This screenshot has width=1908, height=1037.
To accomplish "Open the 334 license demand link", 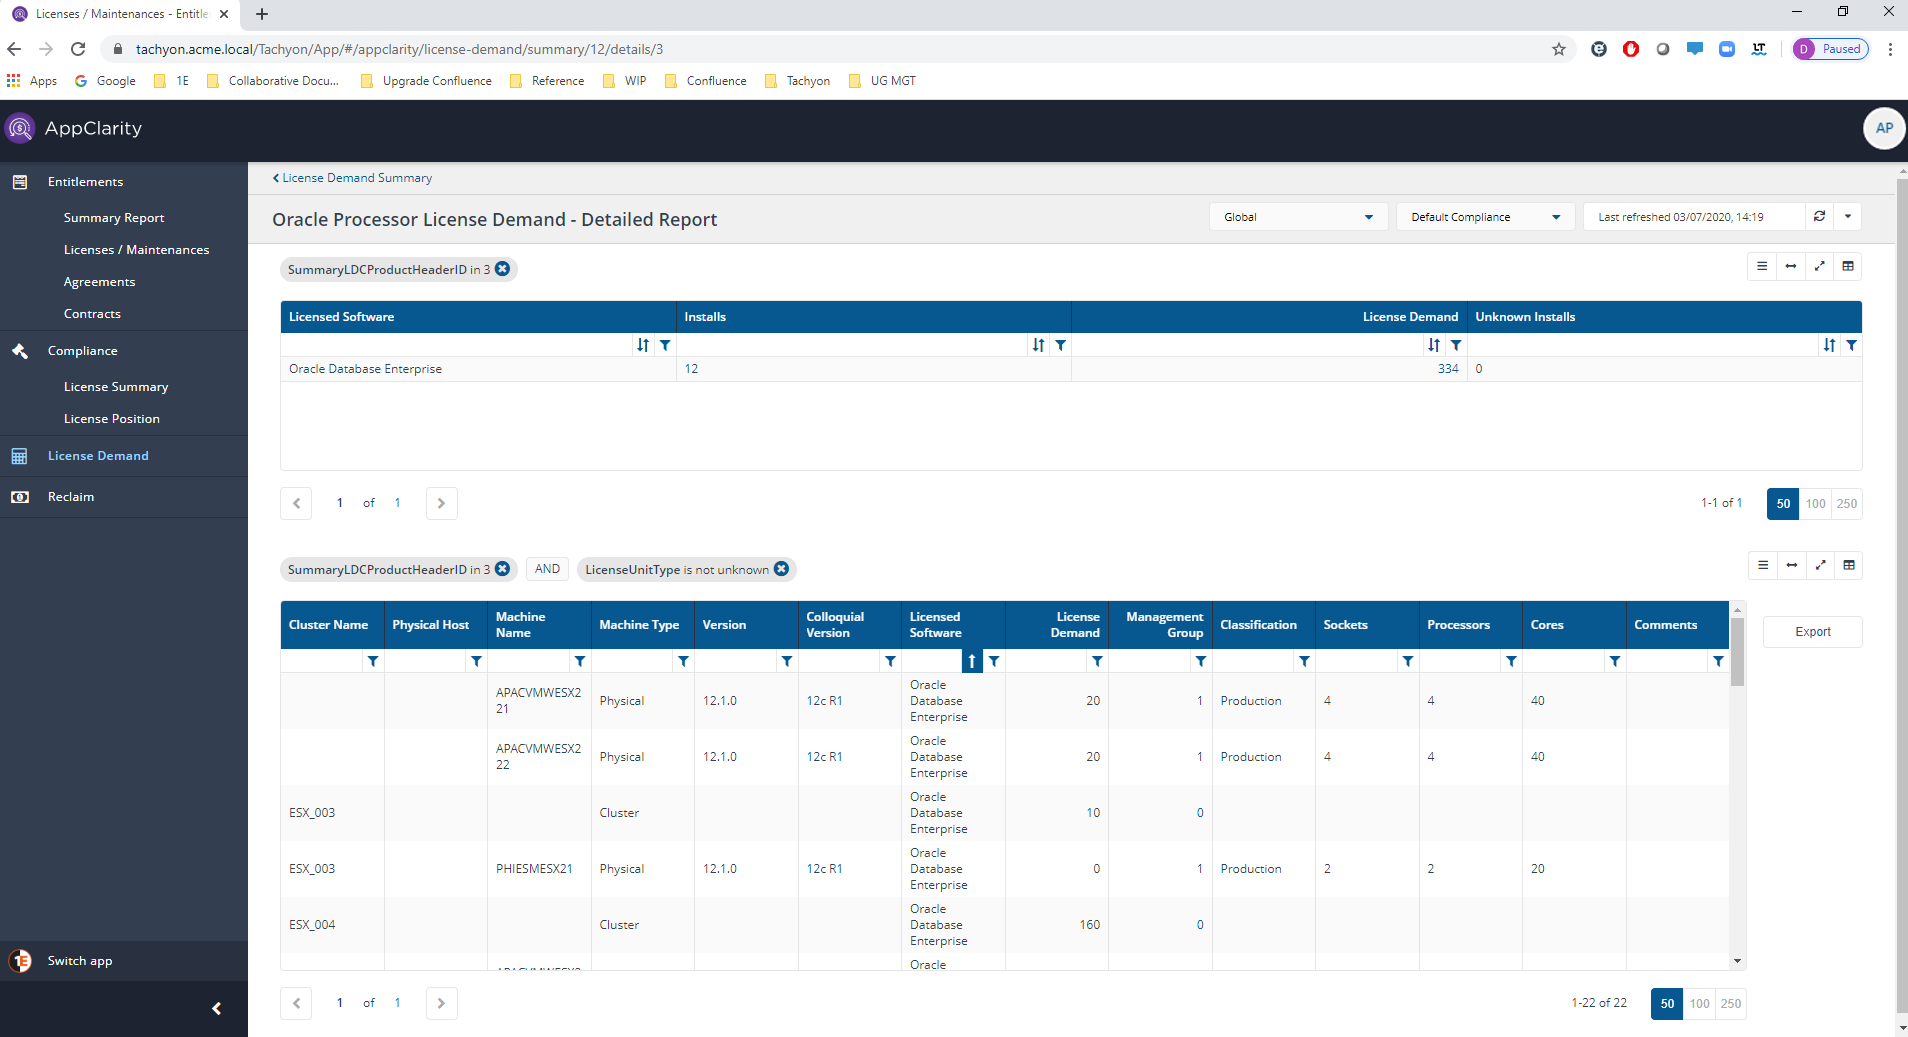I will click(x=1448, y=369).
